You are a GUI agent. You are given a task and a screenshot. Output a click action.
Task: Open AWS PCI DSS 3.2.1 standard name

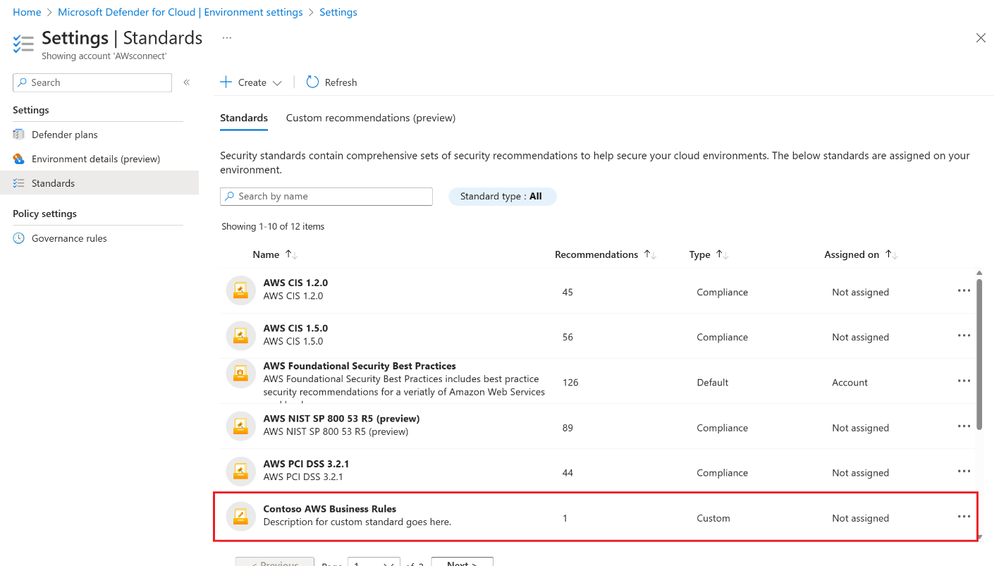point(306,463)
